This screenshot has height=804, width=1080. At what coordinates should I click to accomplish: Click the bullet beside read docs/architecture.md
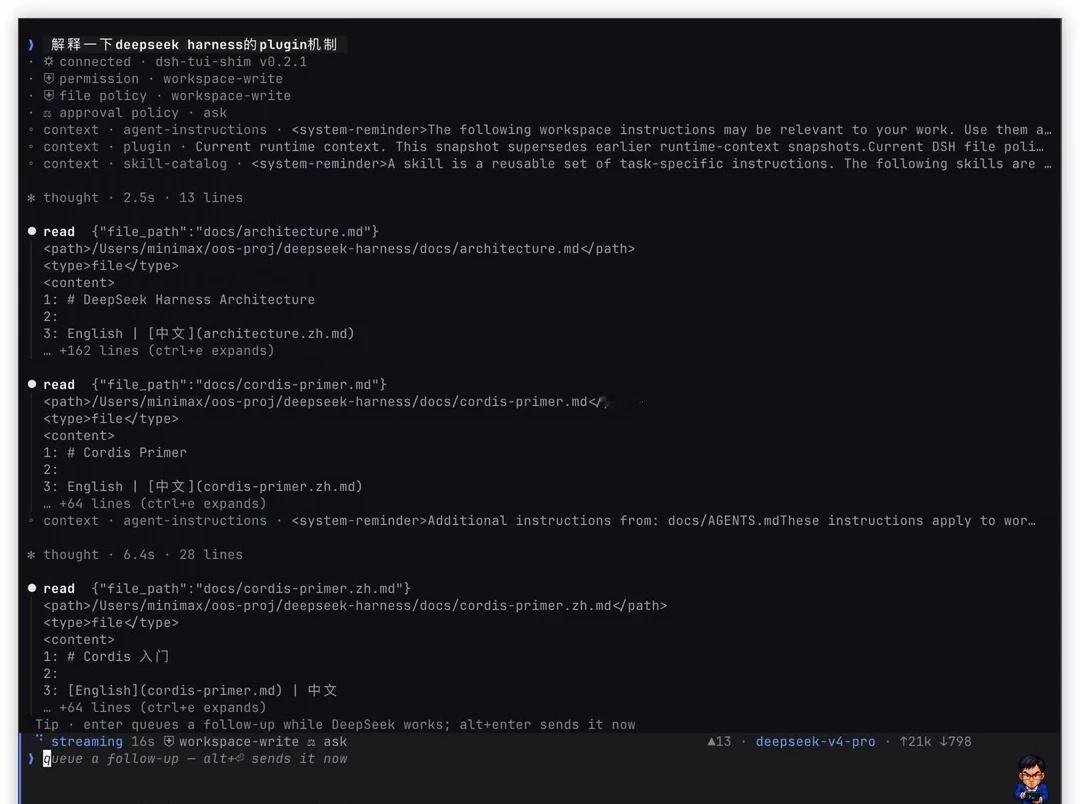point(32,231)
